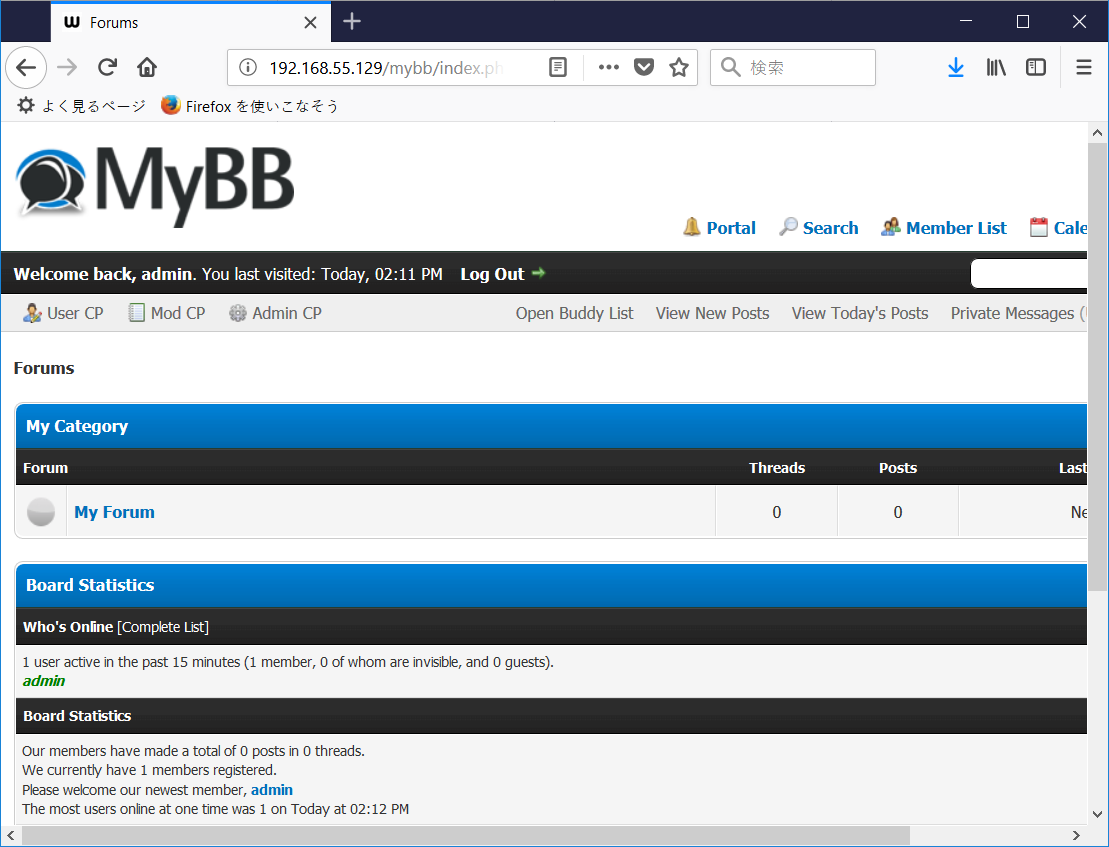Open the forum Search page

click(819, 228)
